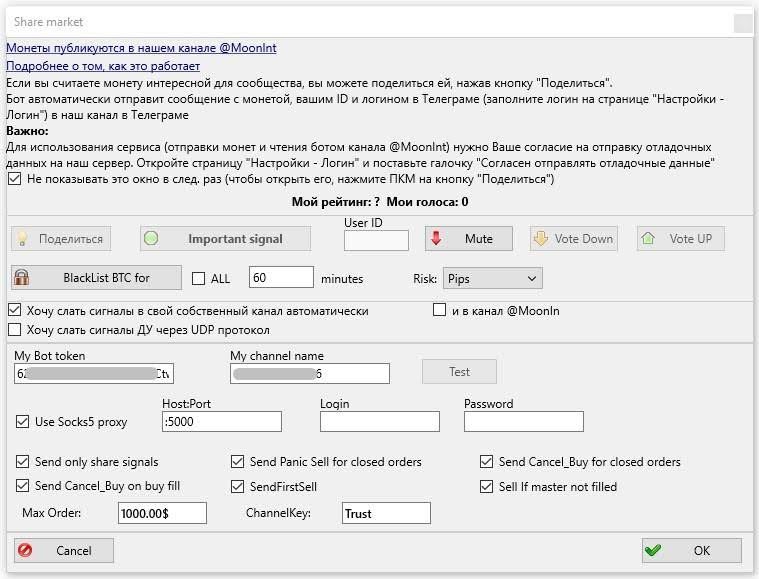Open the Risk dropdown showing Pips

492,278
